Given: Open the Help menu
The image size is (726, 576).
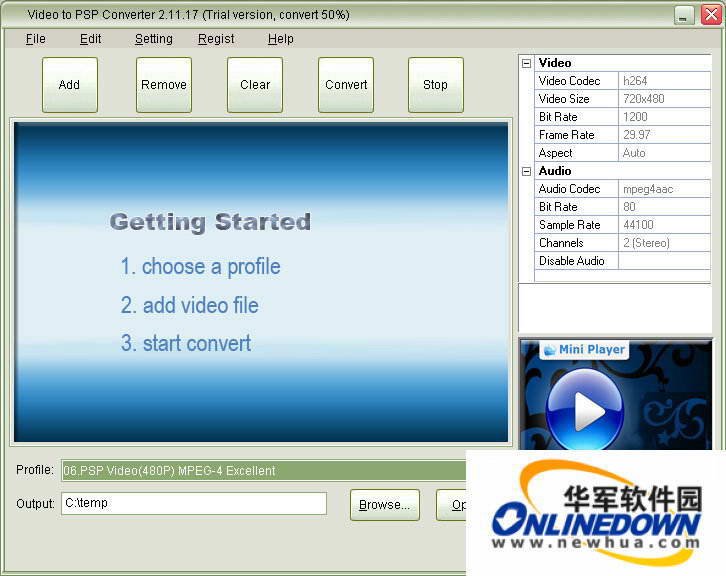Looking at the screenshot, I should point(281,39).
